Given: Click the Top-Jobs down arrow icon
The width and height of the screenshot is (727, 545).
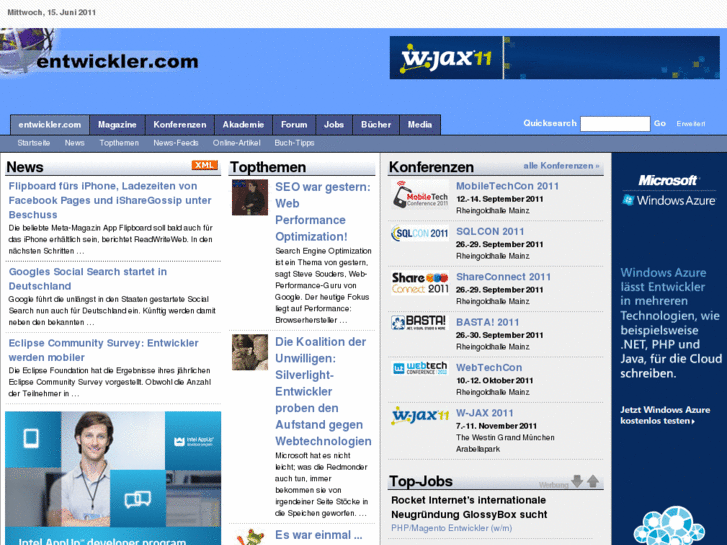Looking at the screenshot, I should coord(577,481).
